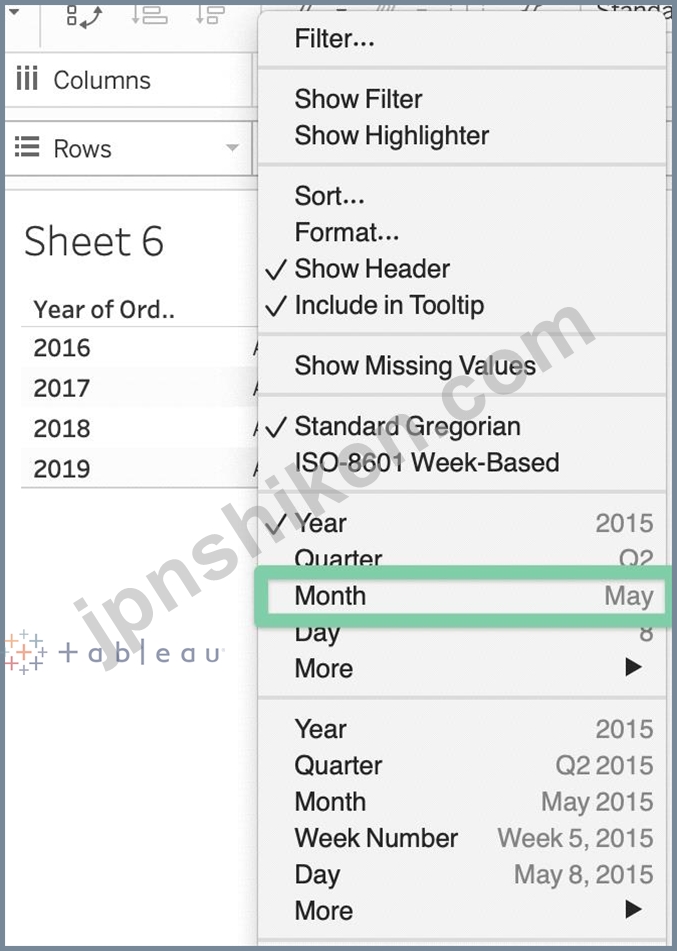Choose Month May from the menu
Viewport: 677px width, 951px height.
472,596
